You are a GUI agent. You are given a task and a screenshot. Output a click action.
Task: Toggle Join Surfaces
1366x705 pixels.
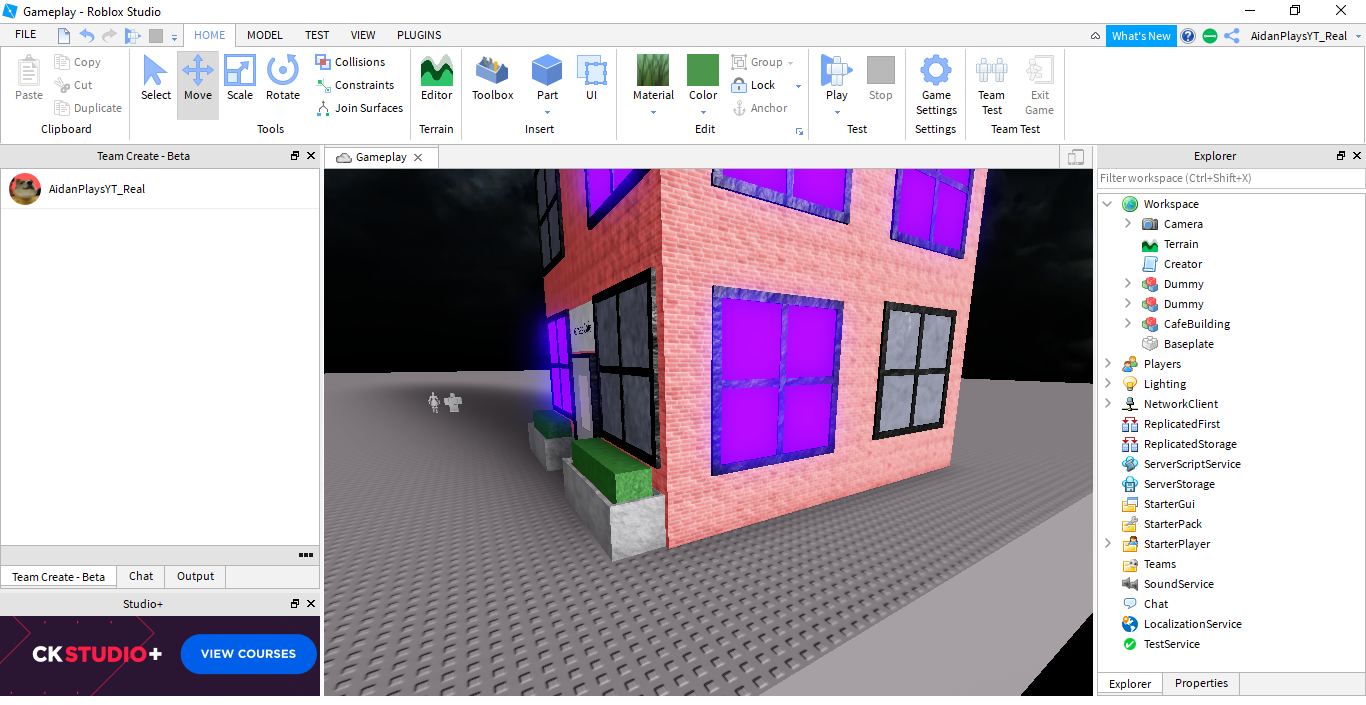pos(360,108)
